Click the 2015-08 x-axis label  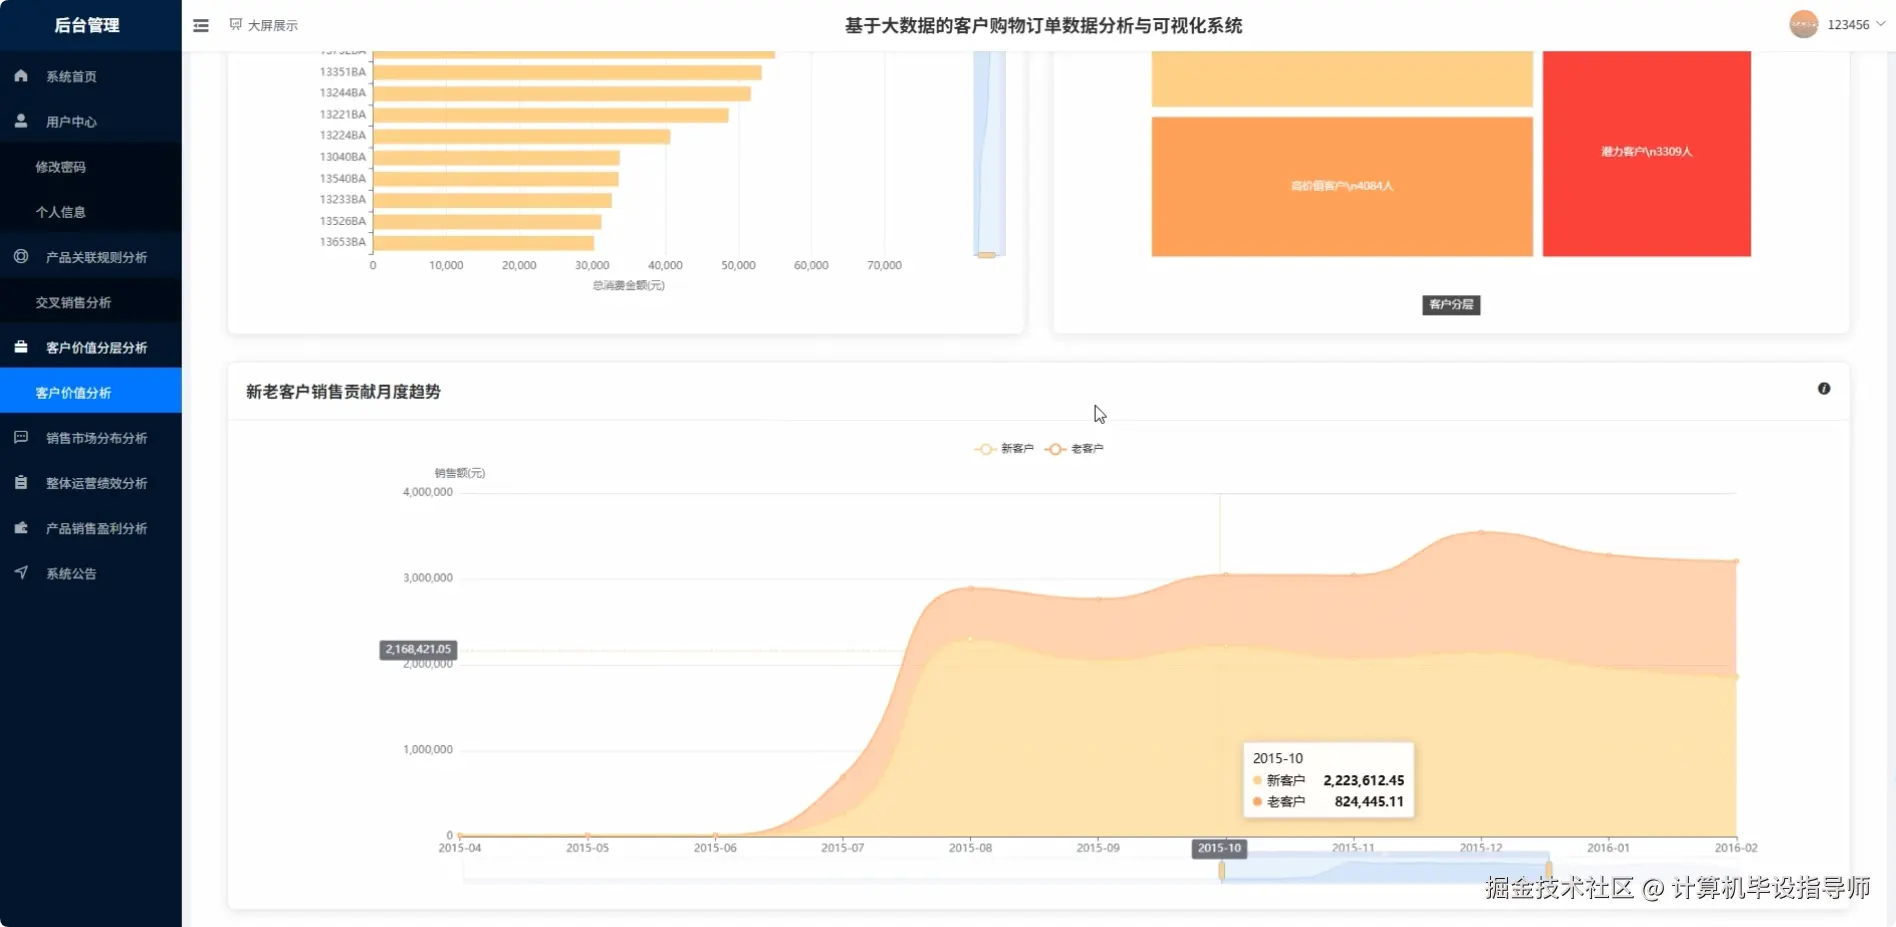[970, 848]
